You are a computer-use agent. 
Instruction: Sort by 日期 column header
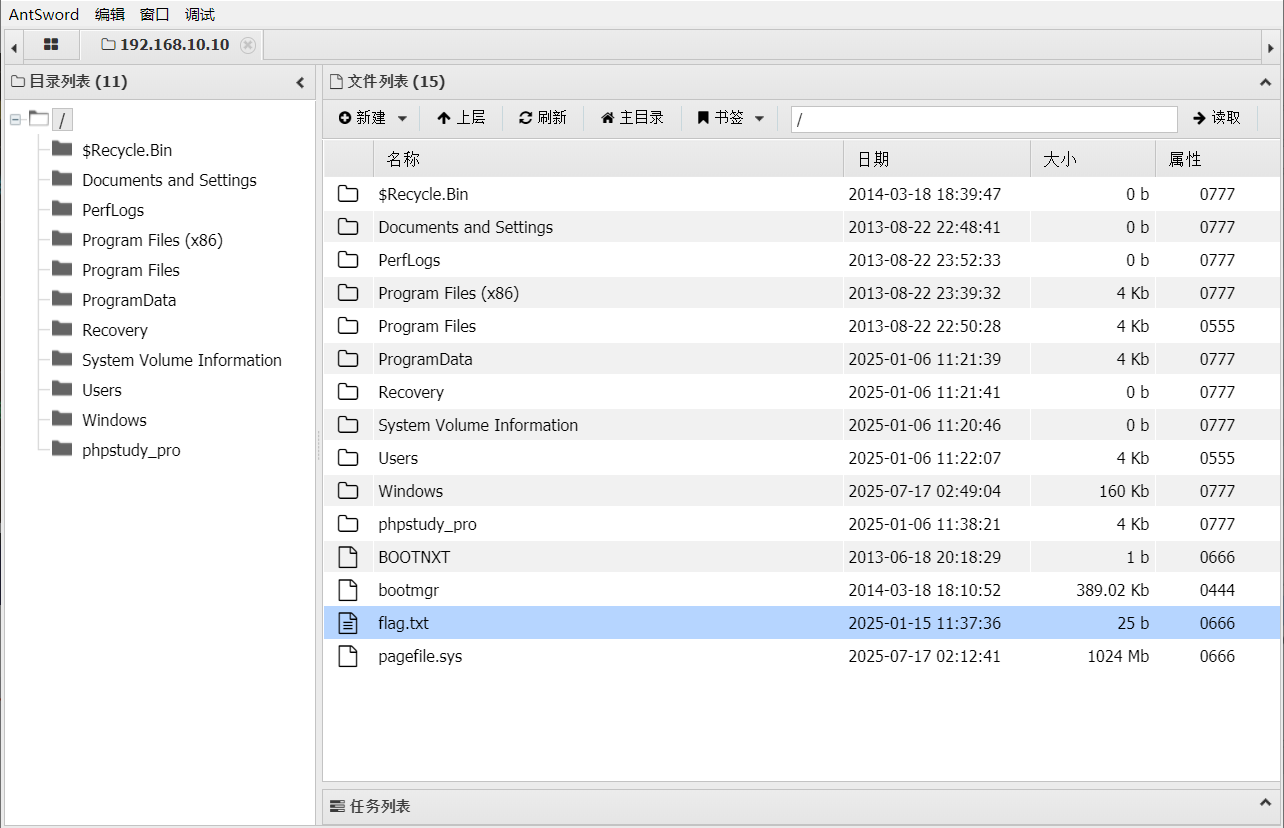click(x=937, y=159)
